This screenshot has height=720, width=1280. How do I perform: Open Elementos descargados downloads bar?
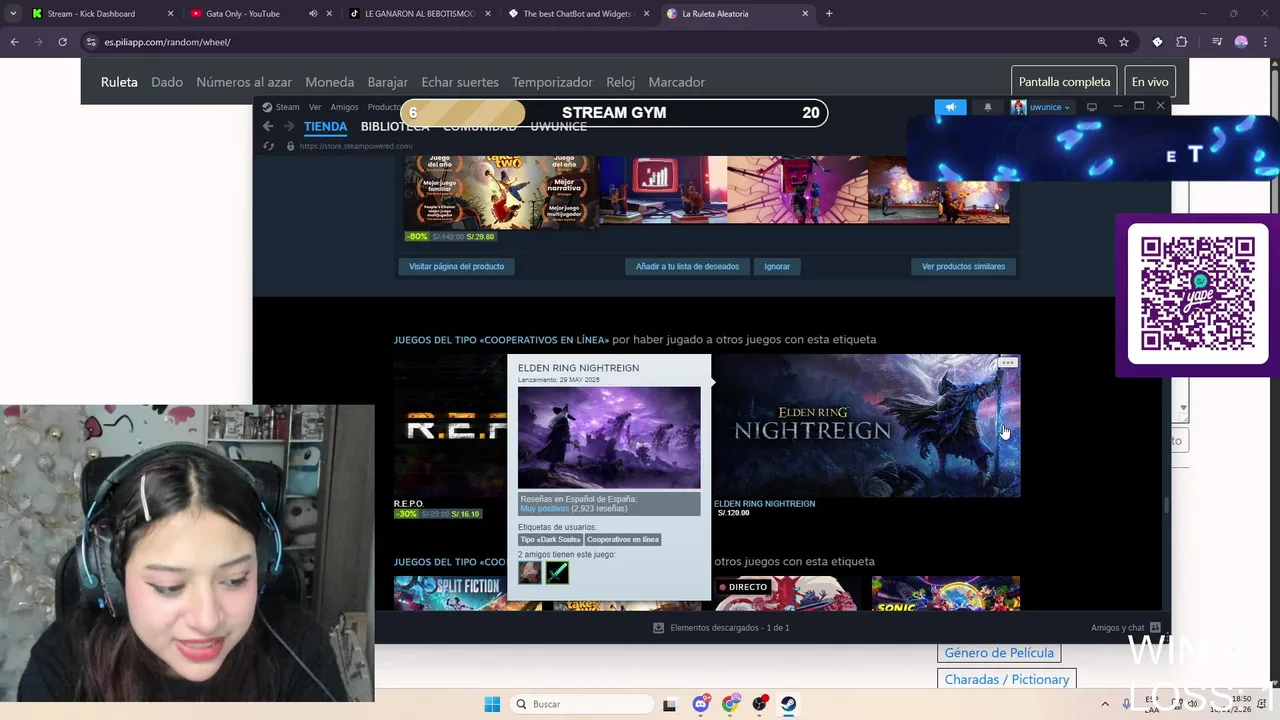720,628
